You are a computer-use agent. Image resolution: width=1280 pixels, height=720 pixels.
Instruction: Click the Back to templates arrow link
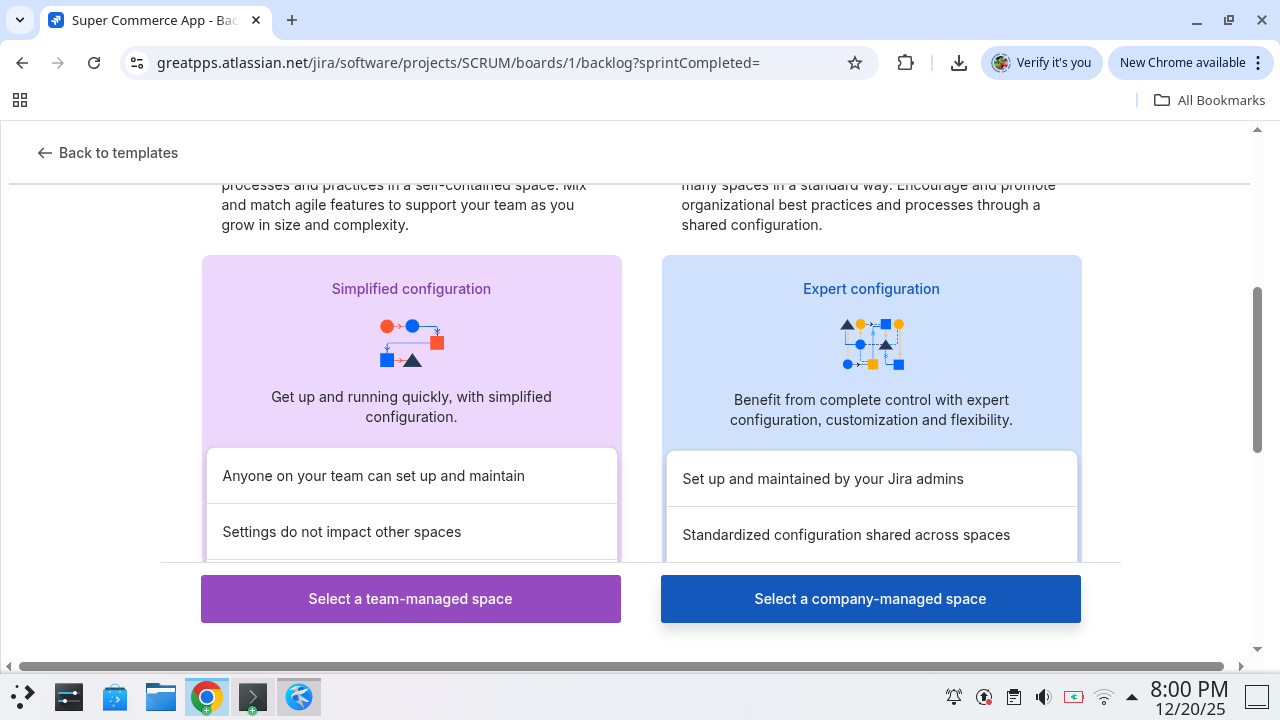click(107, 153)
